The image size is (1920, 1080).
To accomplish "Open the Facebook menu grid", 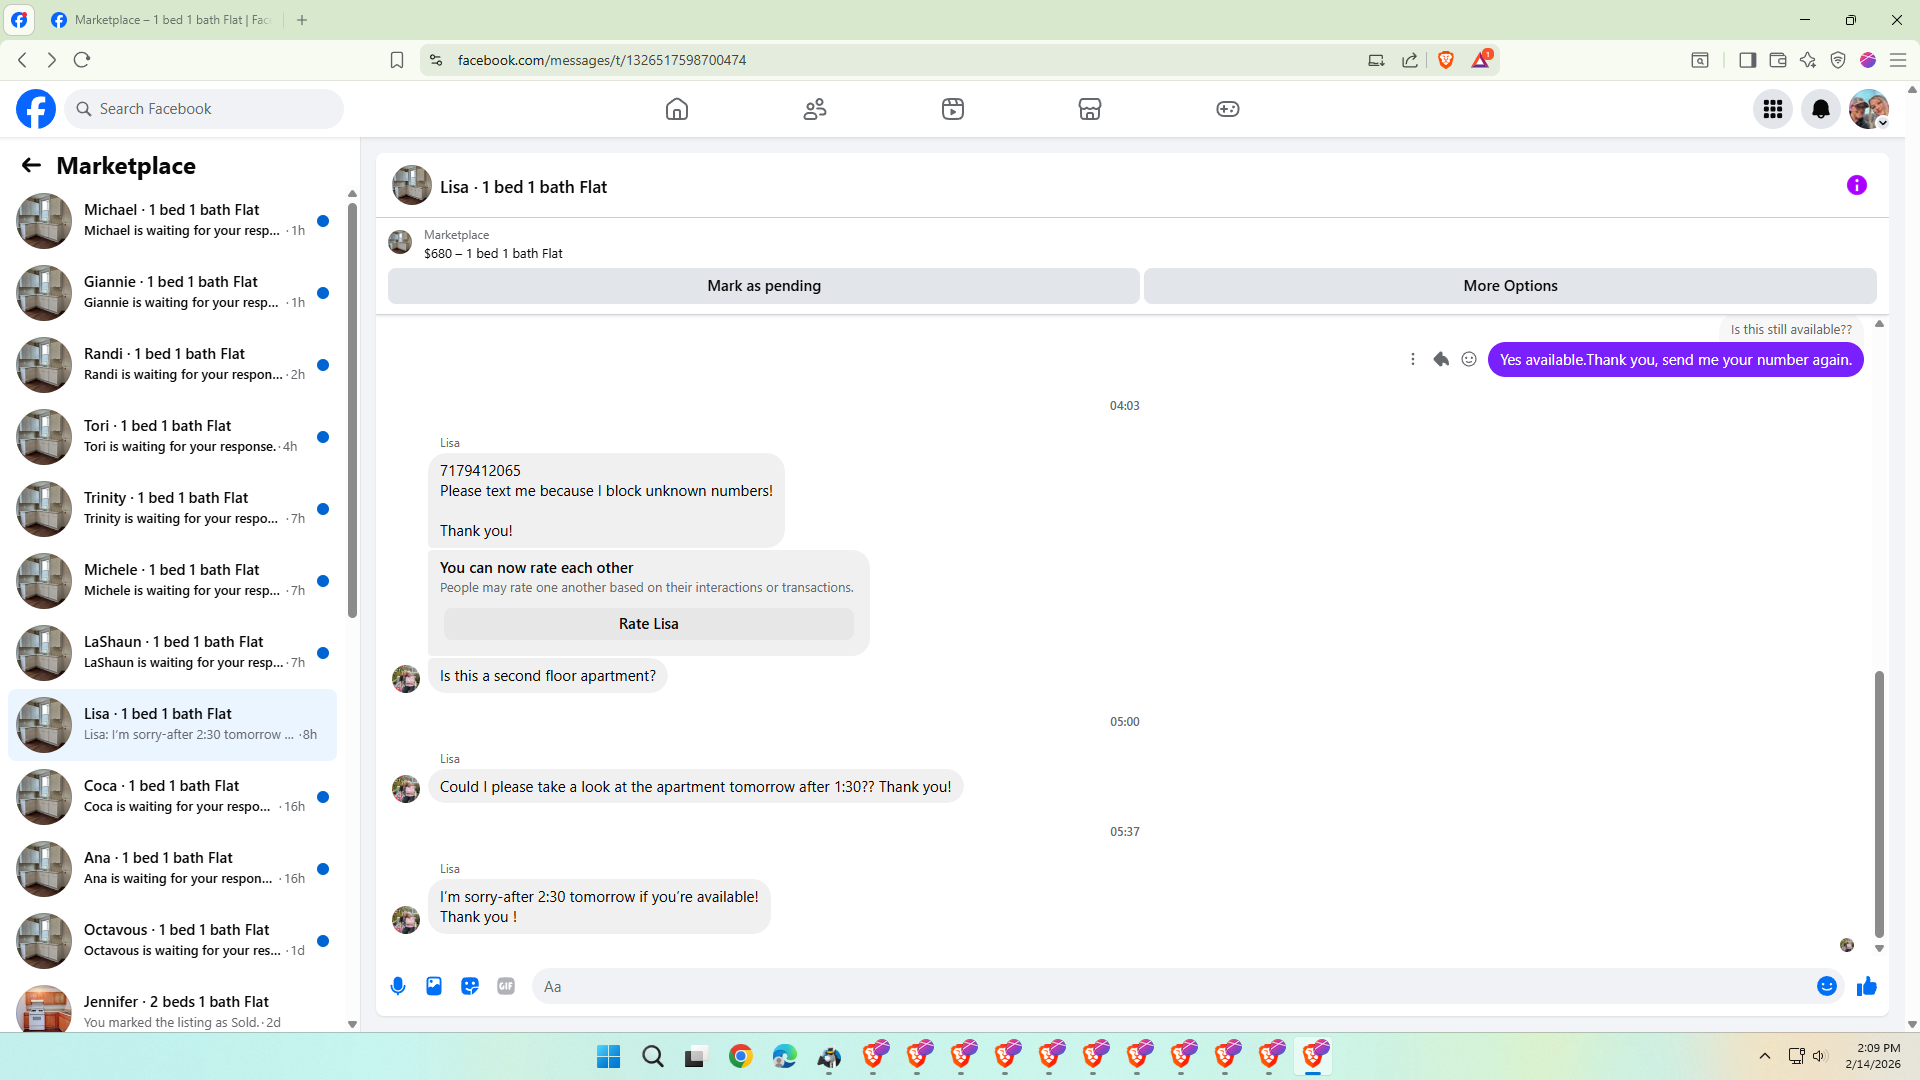I will (x=1772, y=109).
